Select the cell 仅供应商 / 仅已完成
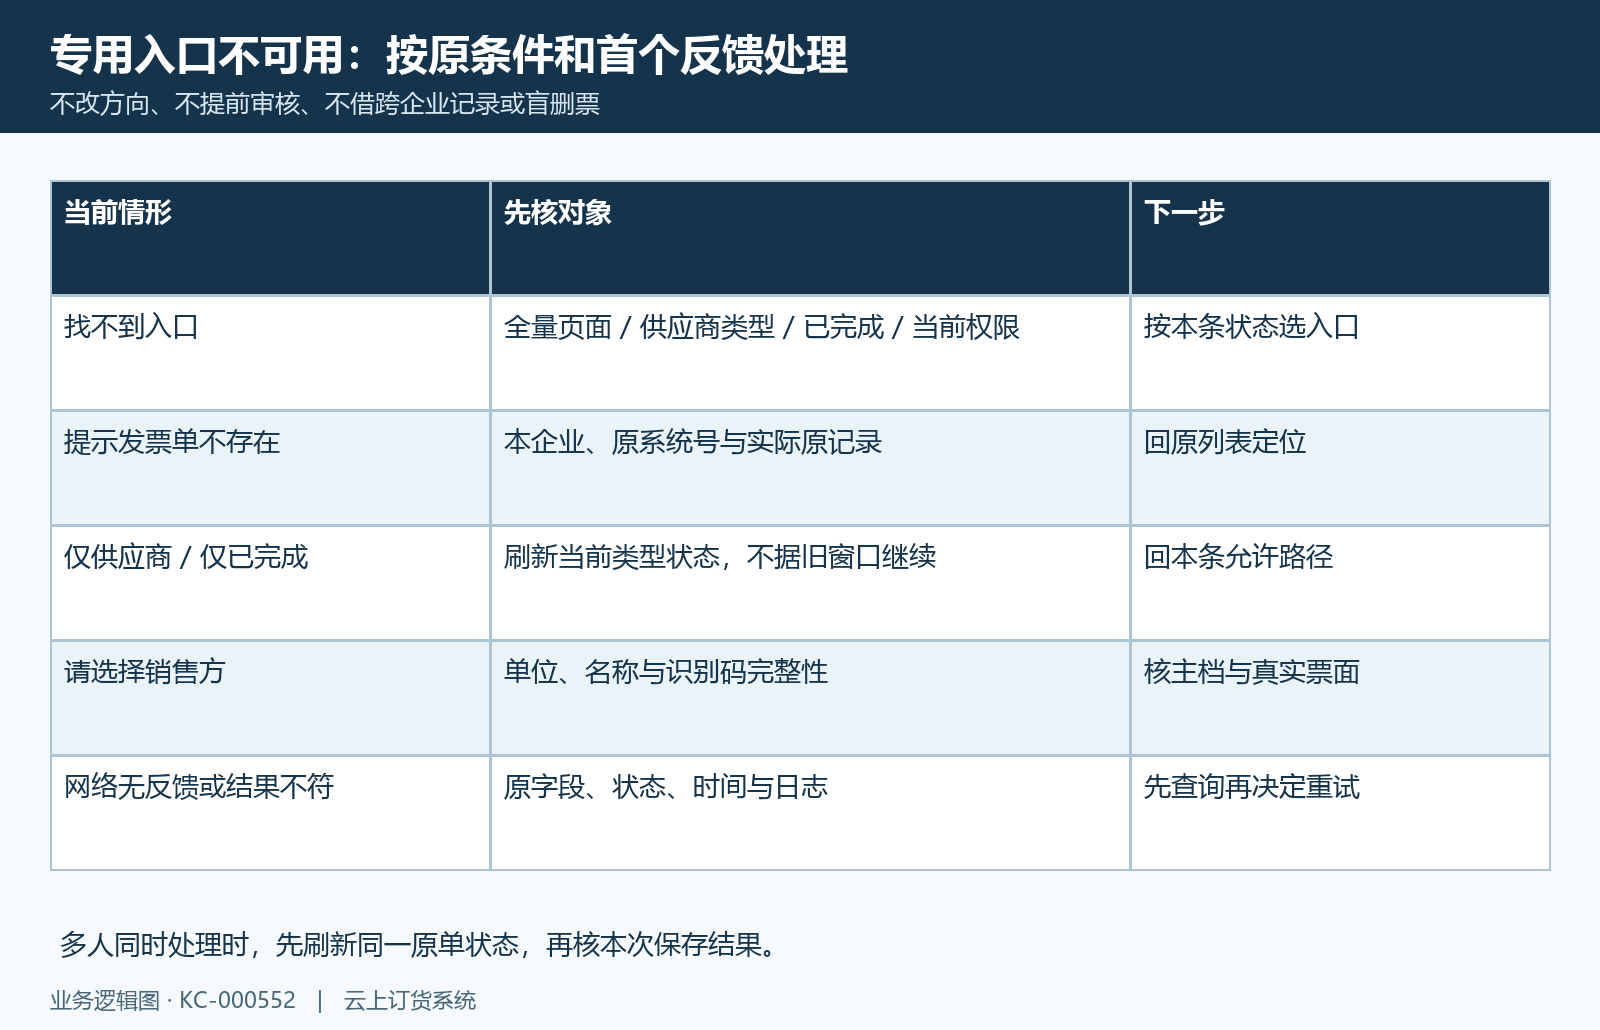 270,583
